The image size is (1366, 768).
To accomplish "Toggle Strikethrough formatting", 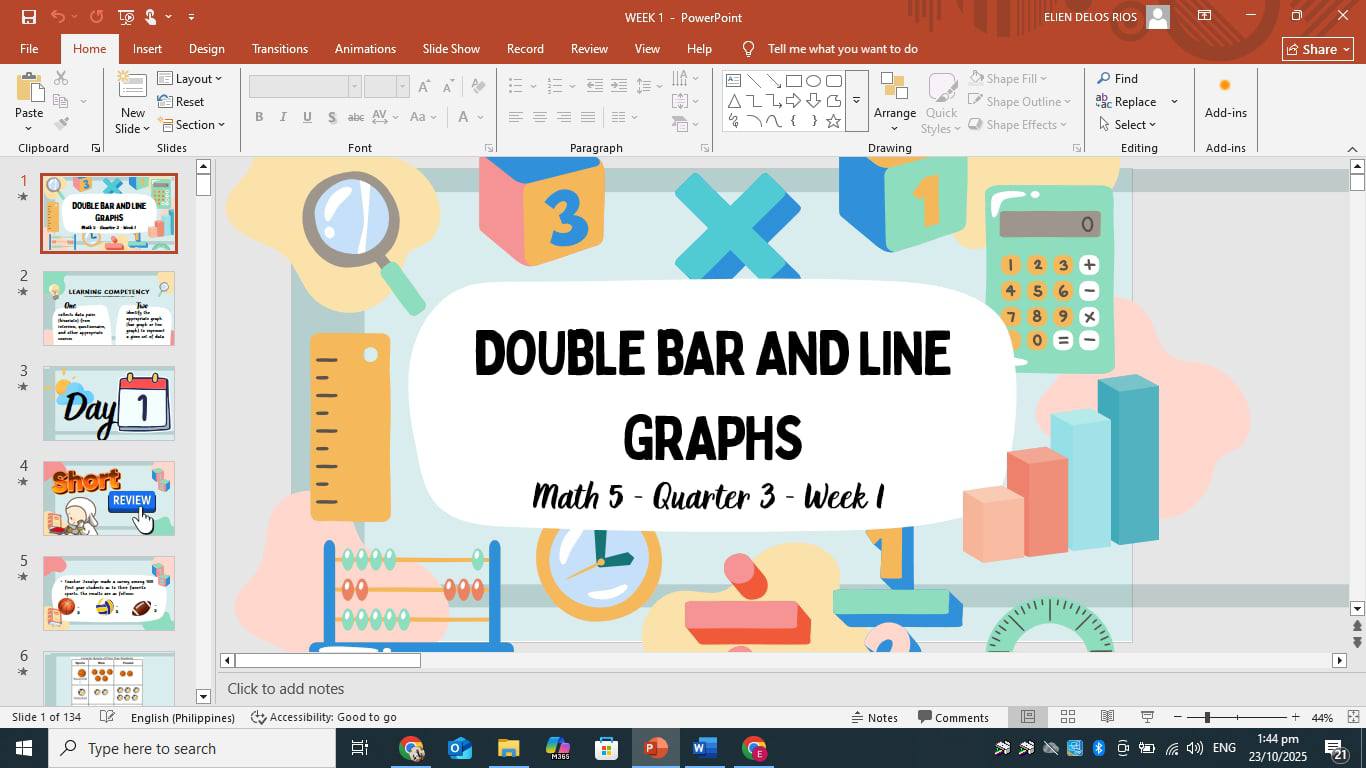I will coord(356,117).
